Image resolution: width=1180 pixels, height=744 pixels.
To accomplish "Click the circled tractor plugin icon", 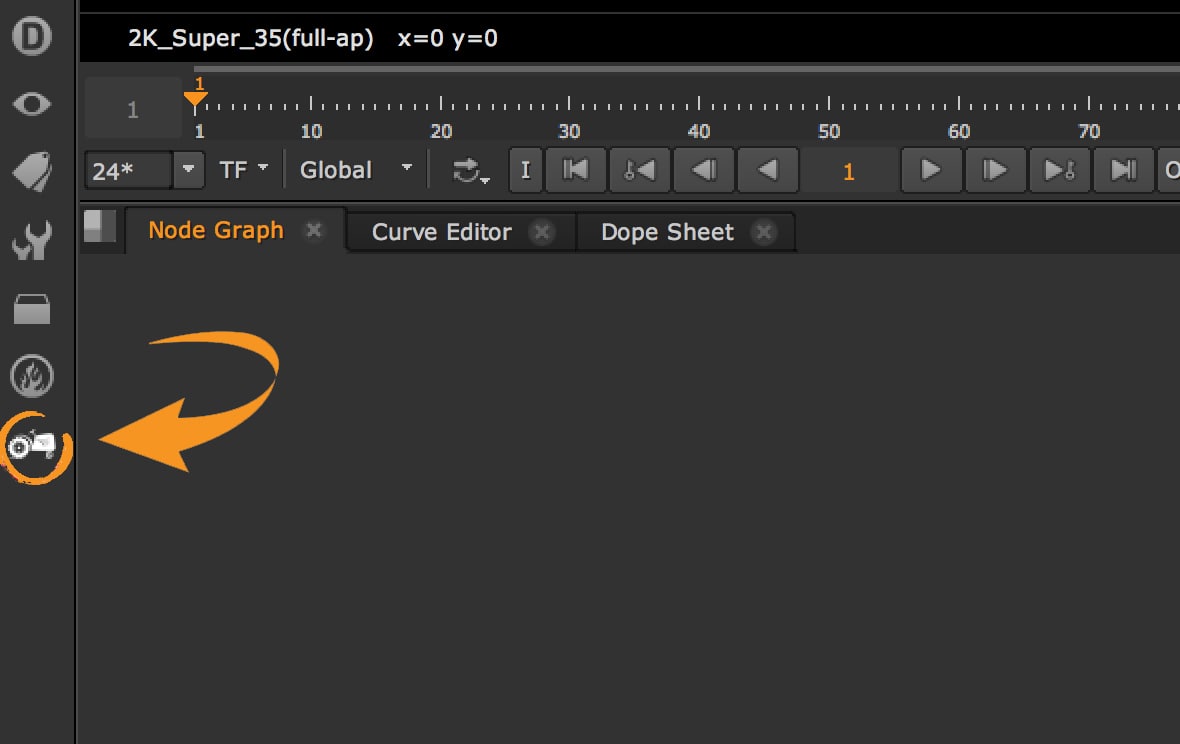I will click(34, 445).
